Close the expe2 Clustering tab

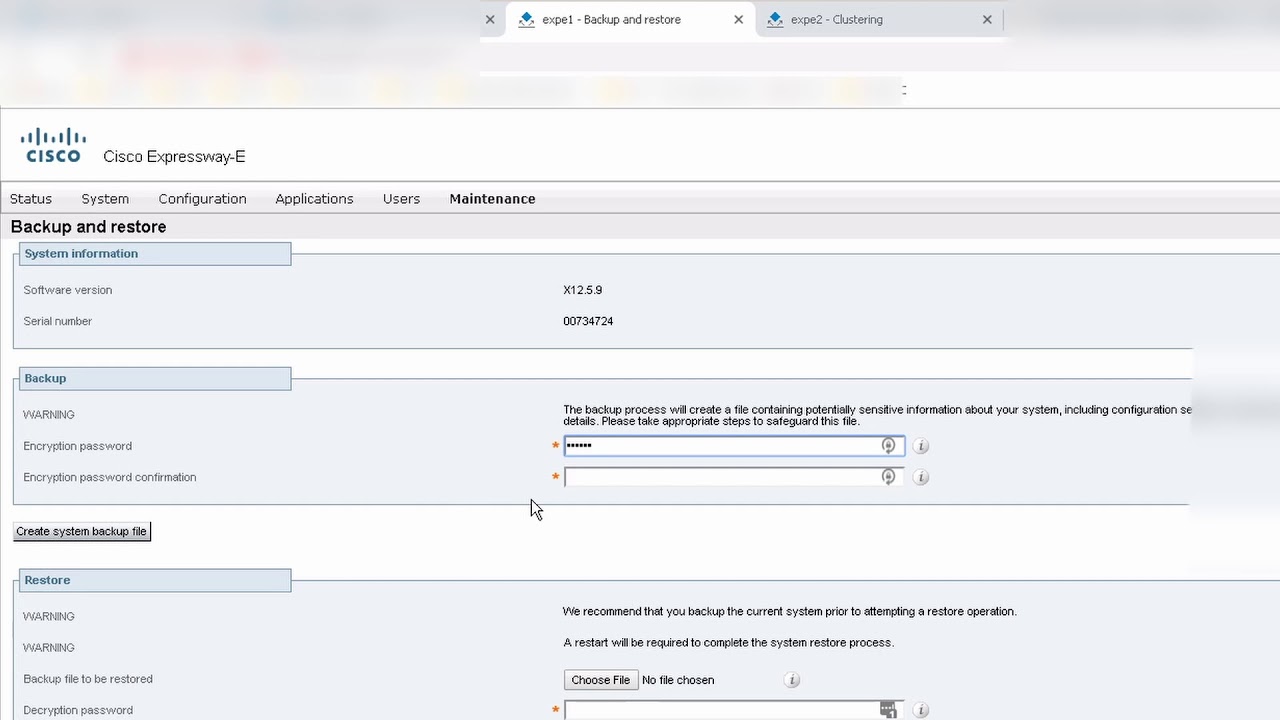point(987,19)
